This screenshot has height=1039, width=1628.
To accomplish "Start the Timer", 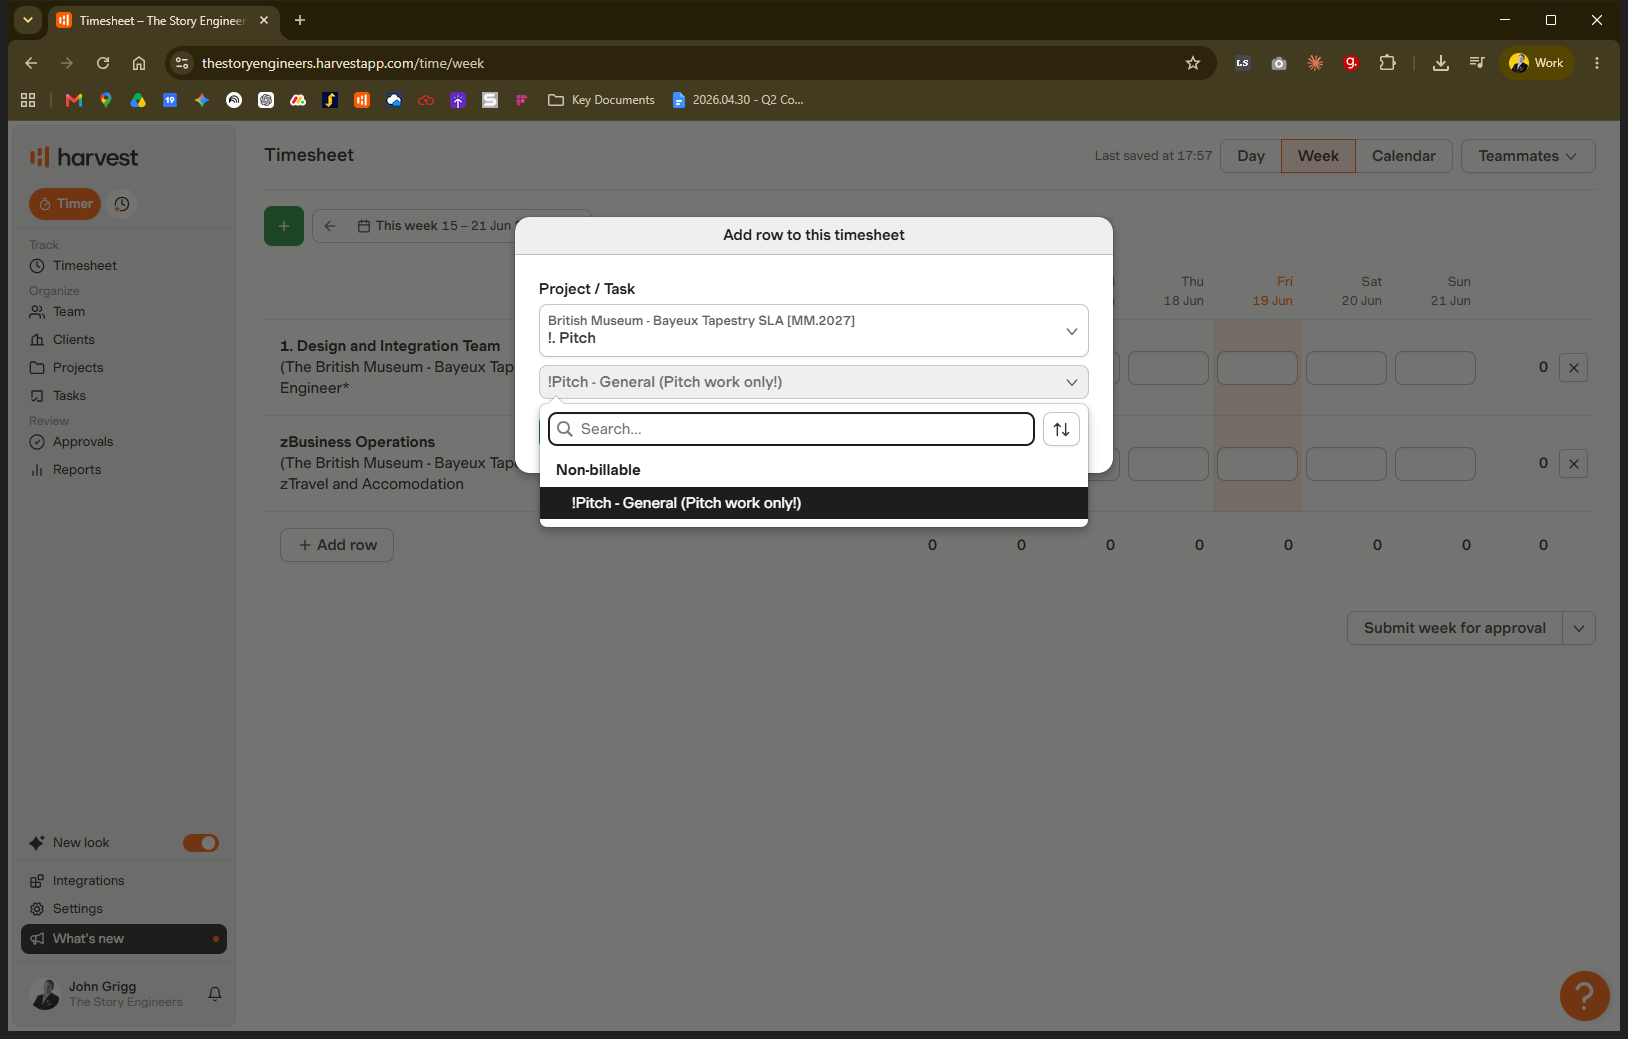I will [x=65, y=204].
